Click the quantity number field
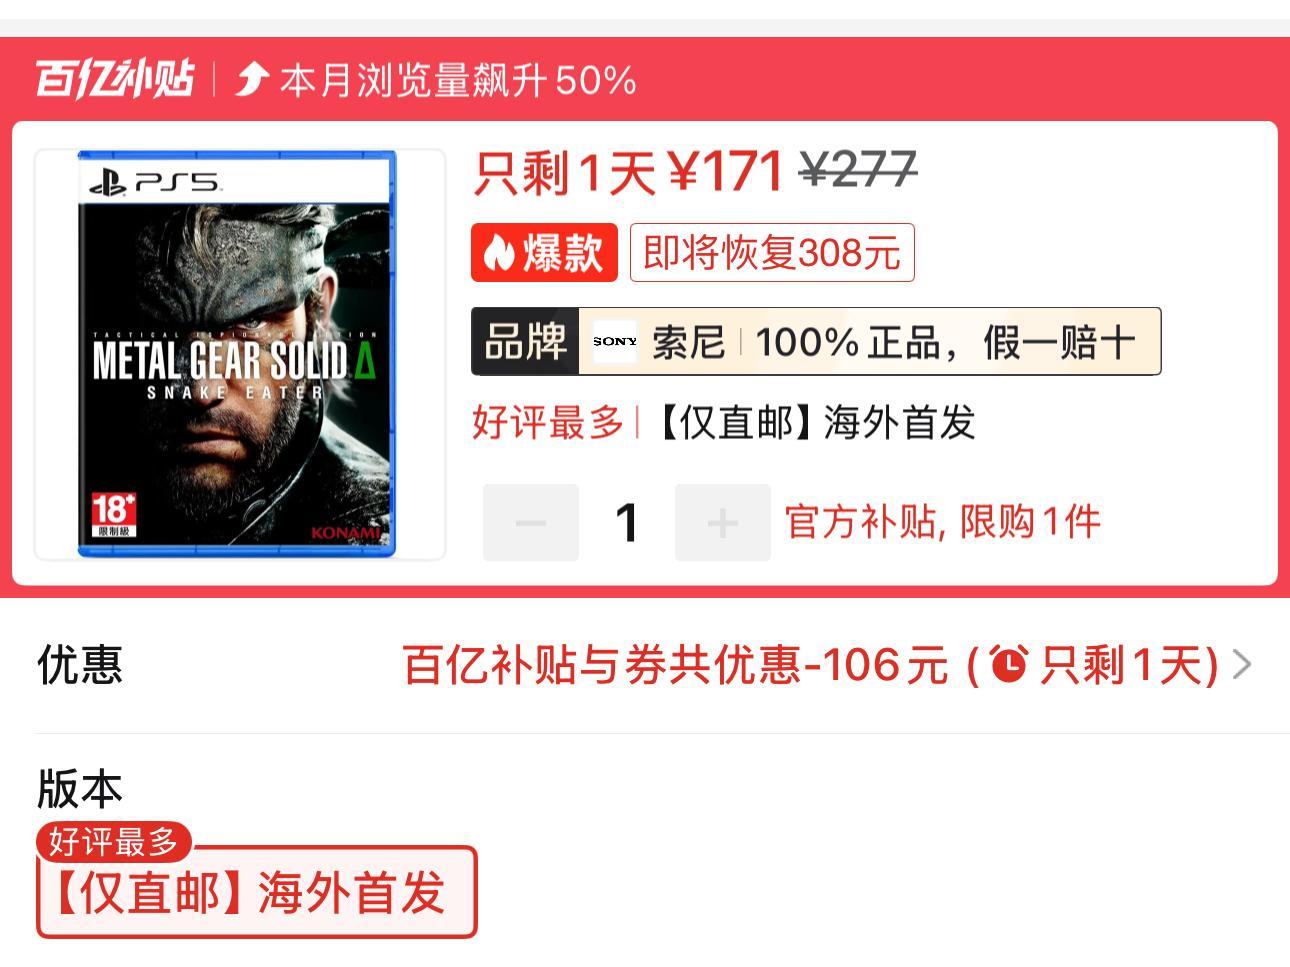Image resolution: width=1290 pixels, height=967 pixels. pos(627,522)
